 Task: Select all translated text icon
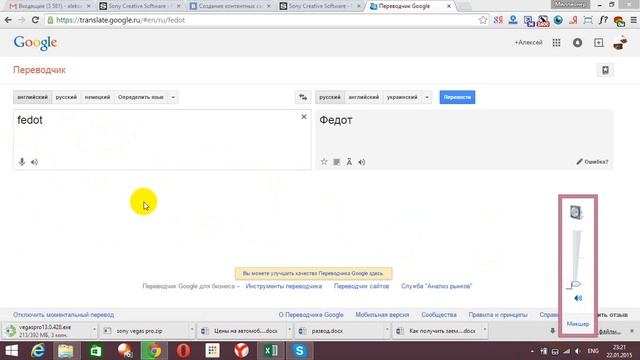point(336,162)
